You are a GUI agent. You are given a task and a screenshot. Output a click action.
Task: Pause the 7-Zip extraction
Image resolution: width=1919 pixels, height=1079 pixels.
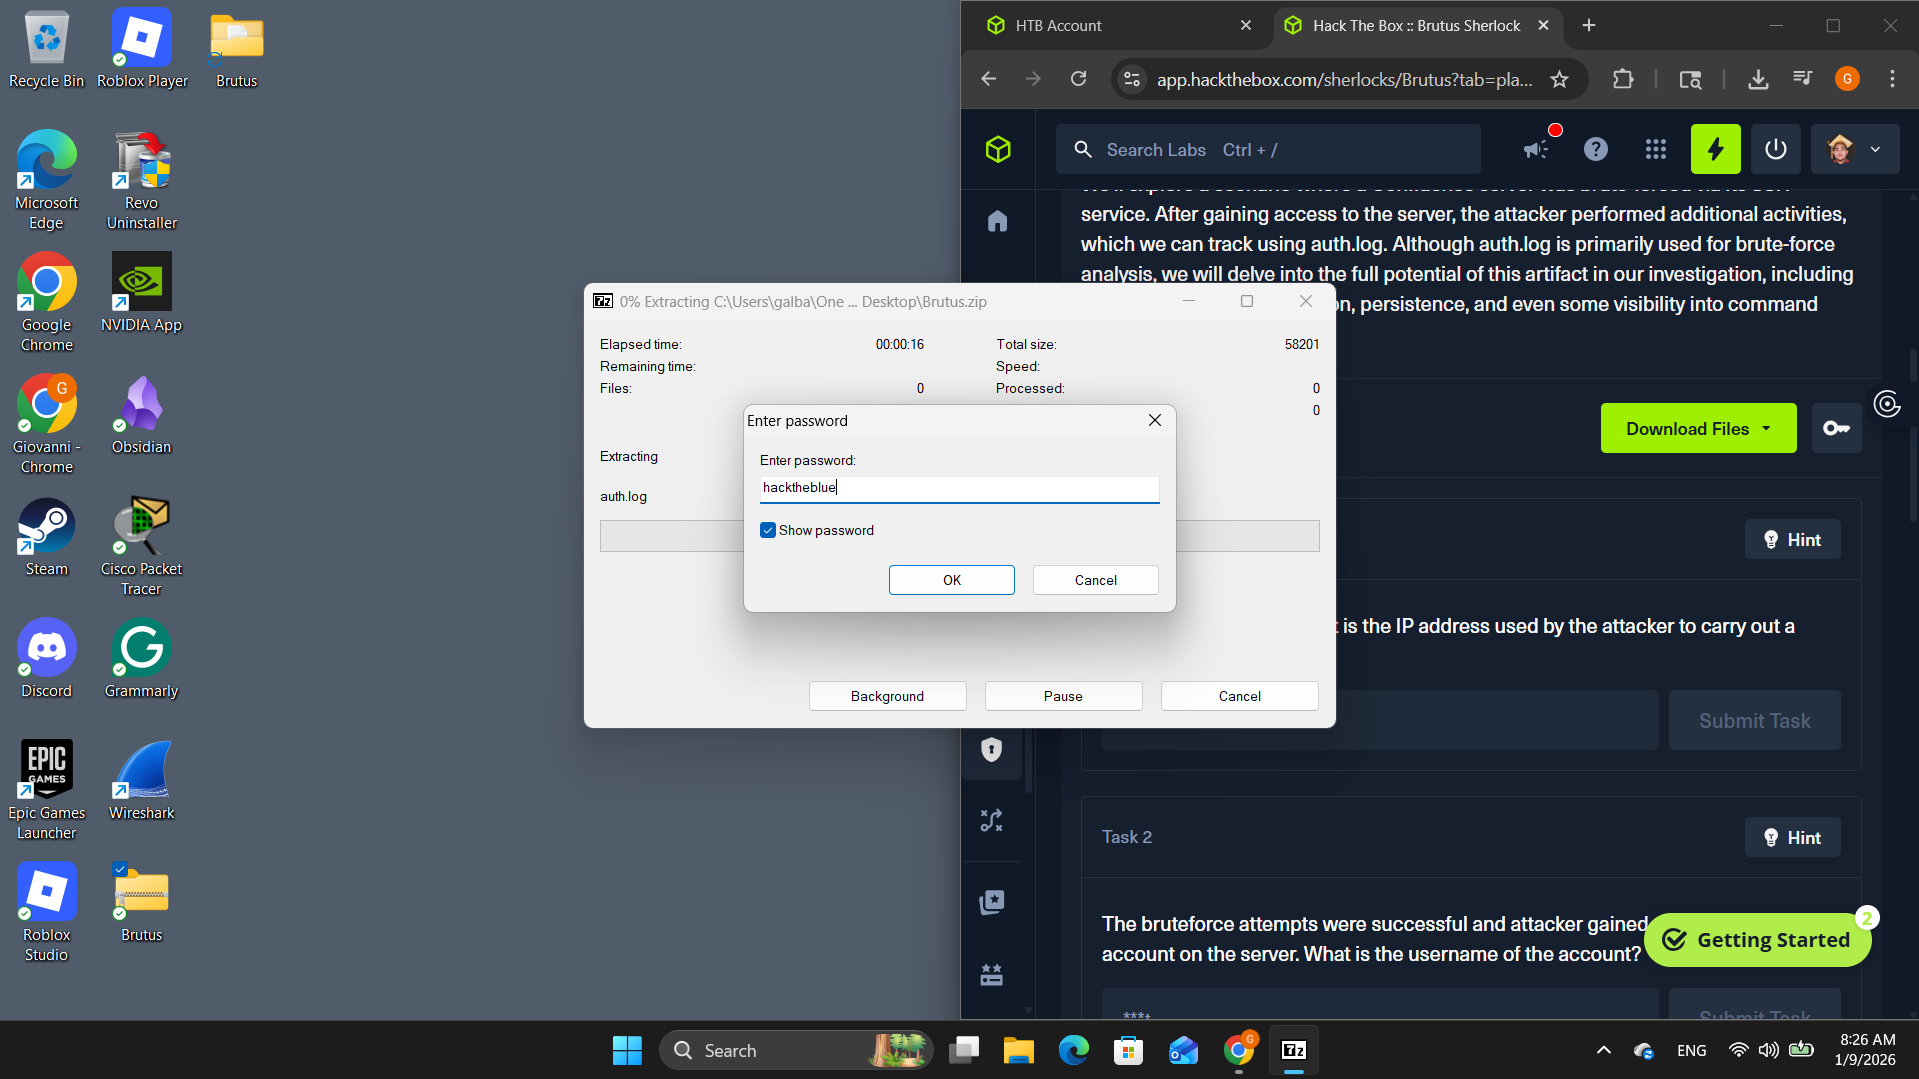(x=1063, y=696)
